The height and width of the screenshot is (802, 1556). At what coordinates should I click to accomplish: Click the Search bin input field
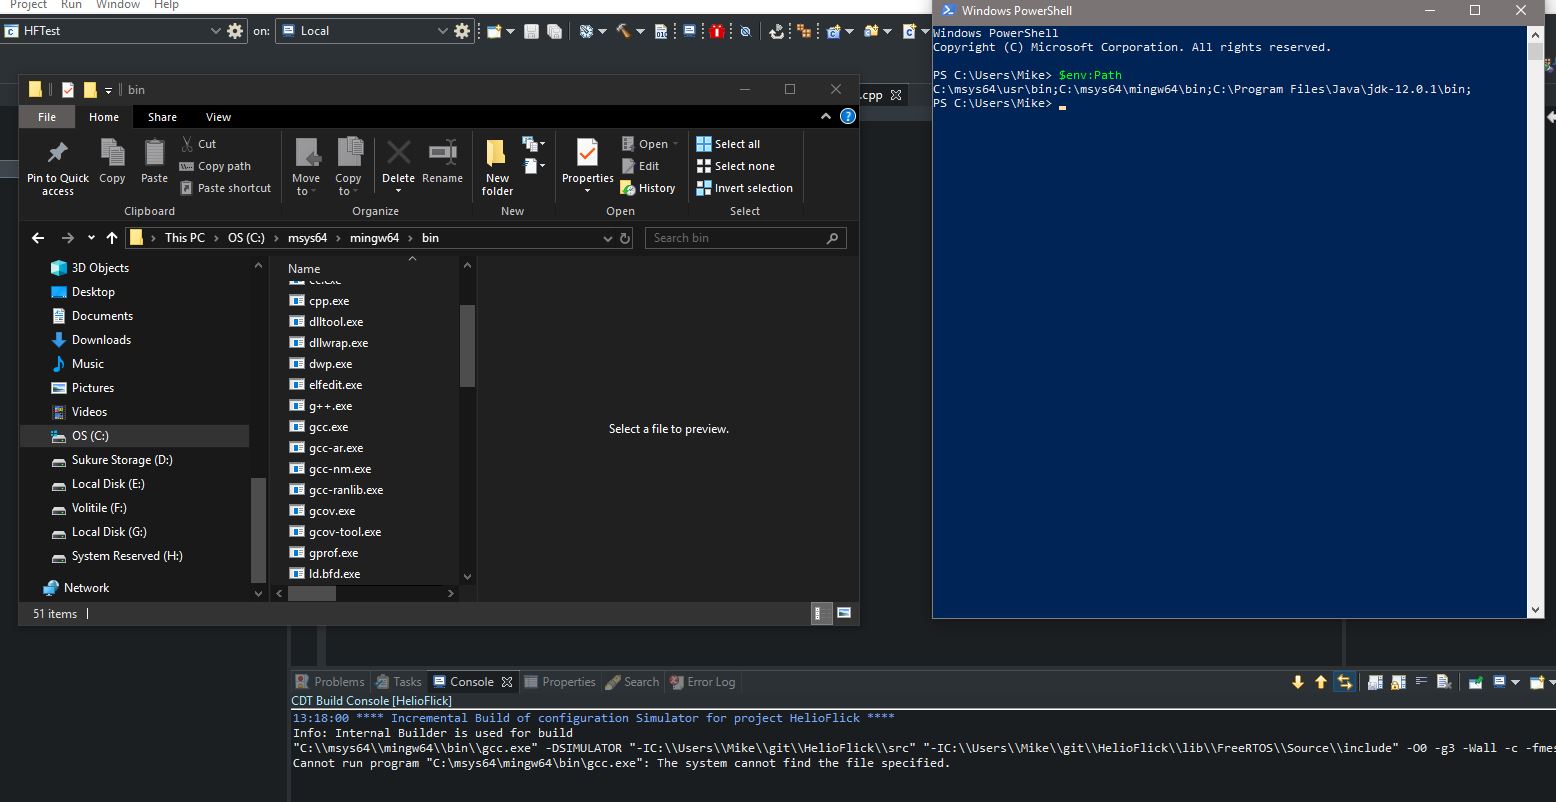(x=746, y=238)
